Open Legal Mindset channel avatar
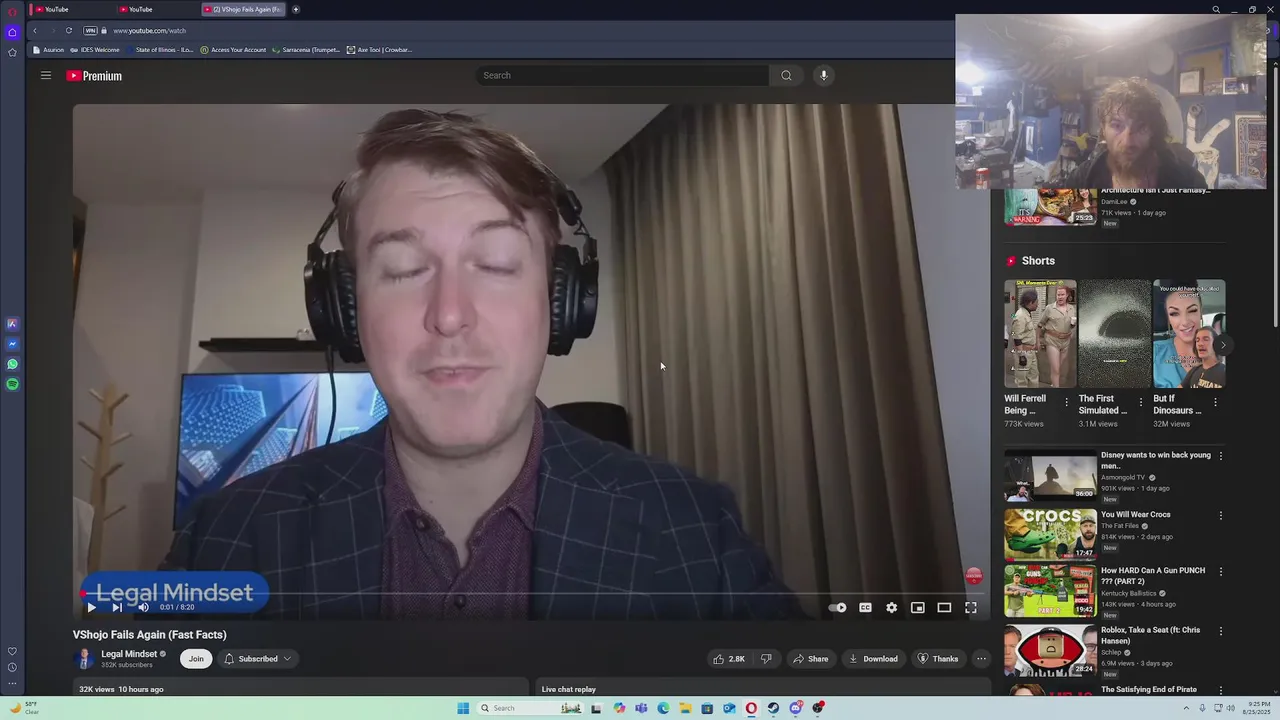This screenshot has height=720, width=1280. coord(84,659)
